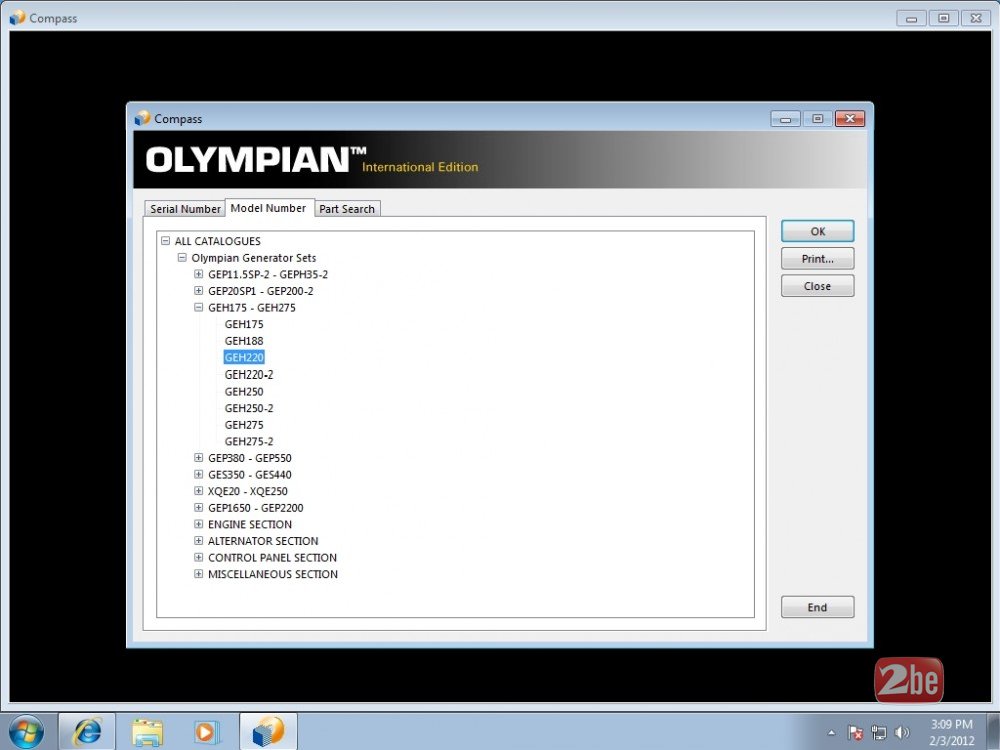1000x750 pixels.
Task: Minimize the outer Compass window
Action: 911,18
